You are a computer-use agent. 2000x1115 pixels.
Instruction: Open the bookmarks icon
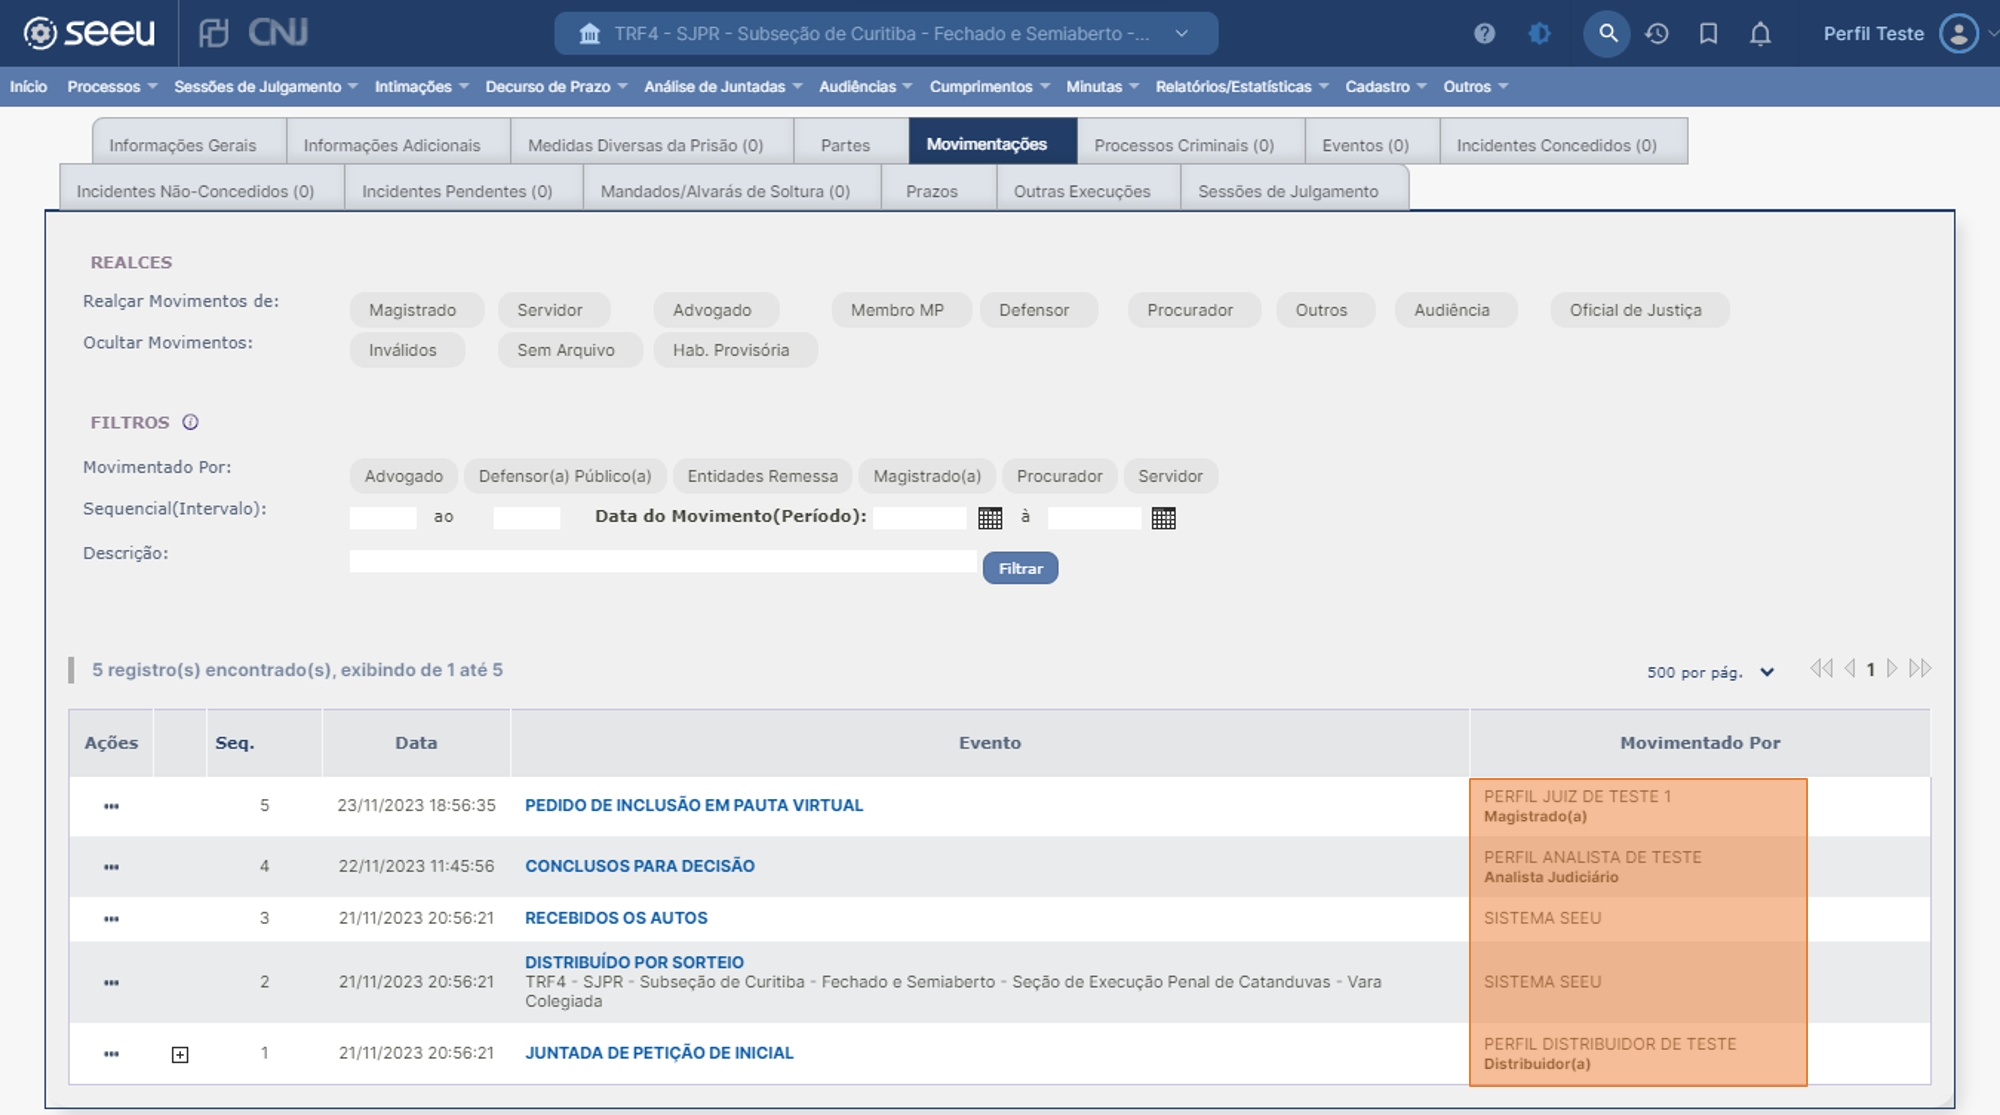(1709, 34)
